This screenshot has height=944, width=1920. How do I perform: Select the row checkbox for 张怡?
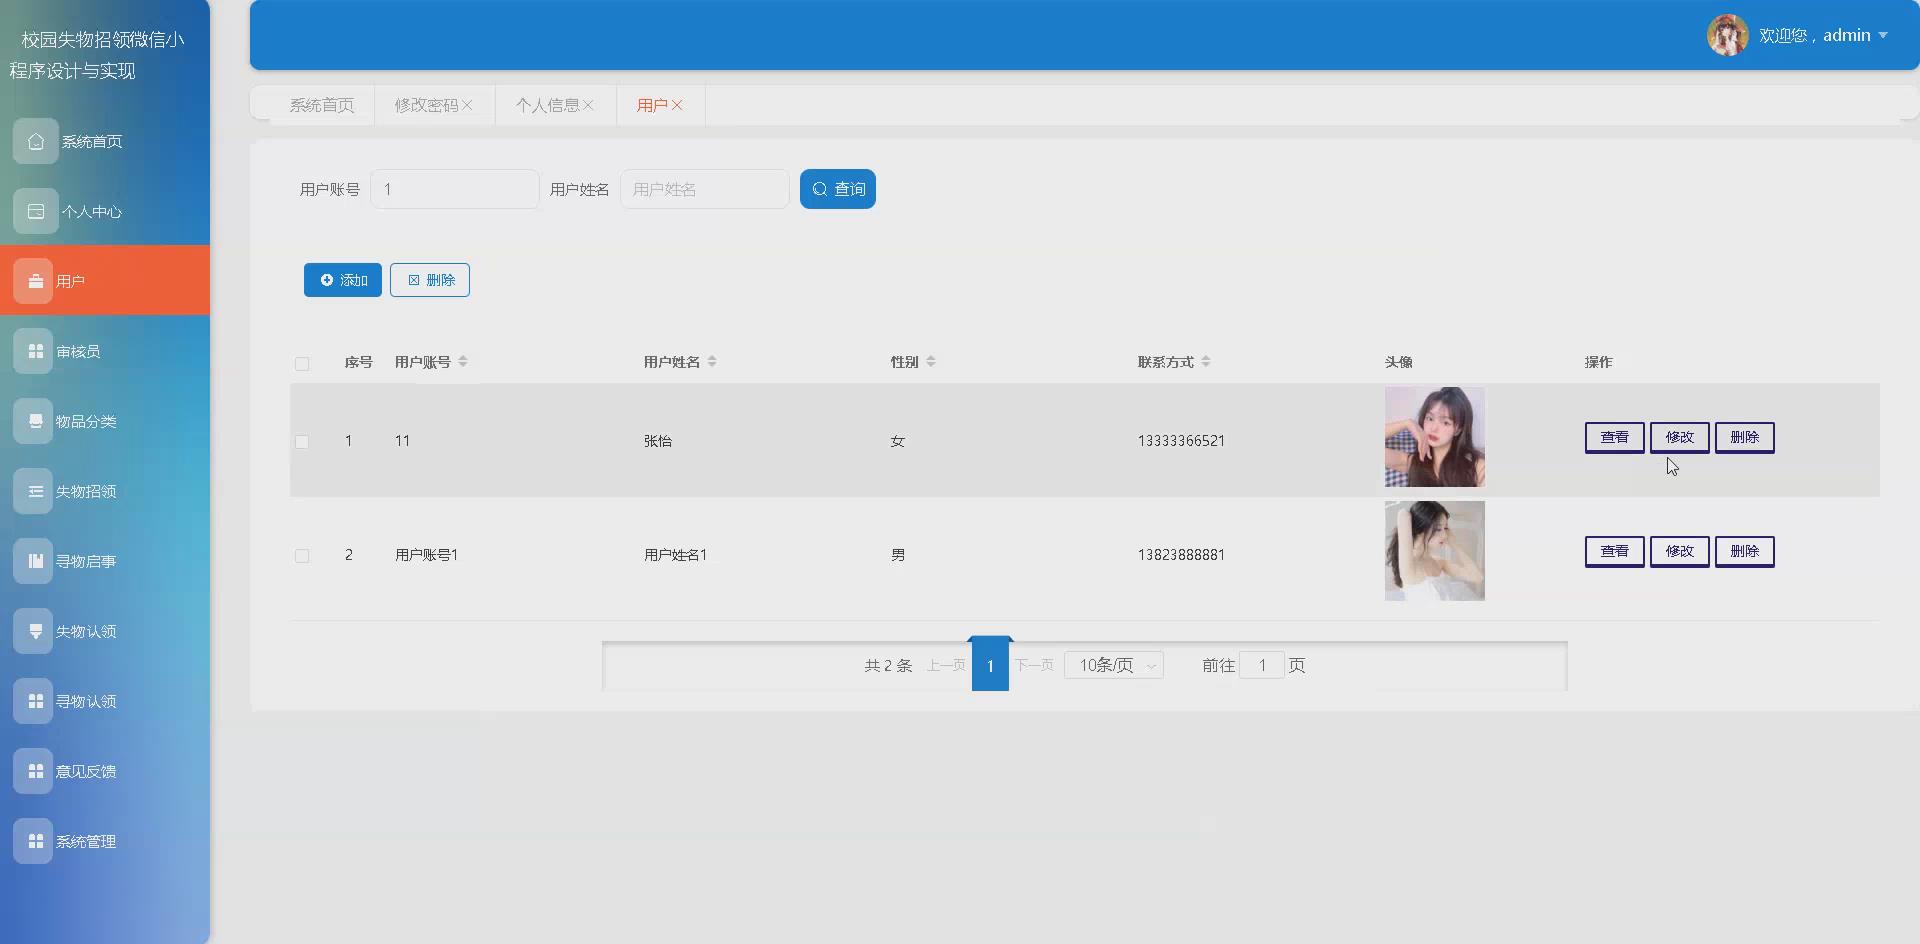[303, 440]
